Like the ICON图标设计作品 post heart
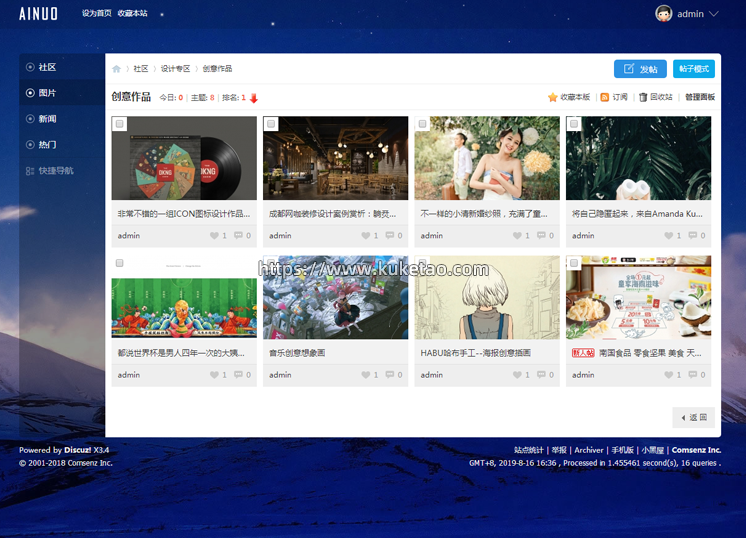The image size is (746, 538). 214,235
